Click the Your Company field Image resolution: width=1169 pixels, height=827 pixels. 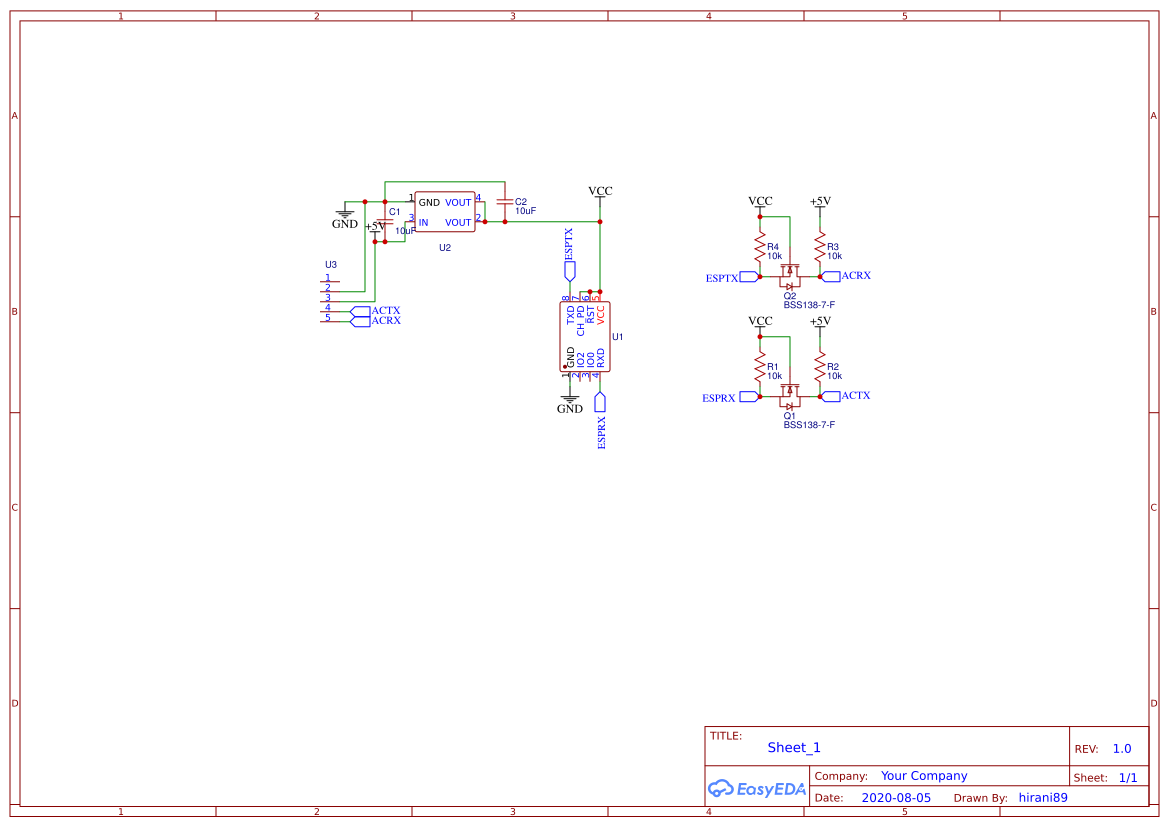point(924,776)
